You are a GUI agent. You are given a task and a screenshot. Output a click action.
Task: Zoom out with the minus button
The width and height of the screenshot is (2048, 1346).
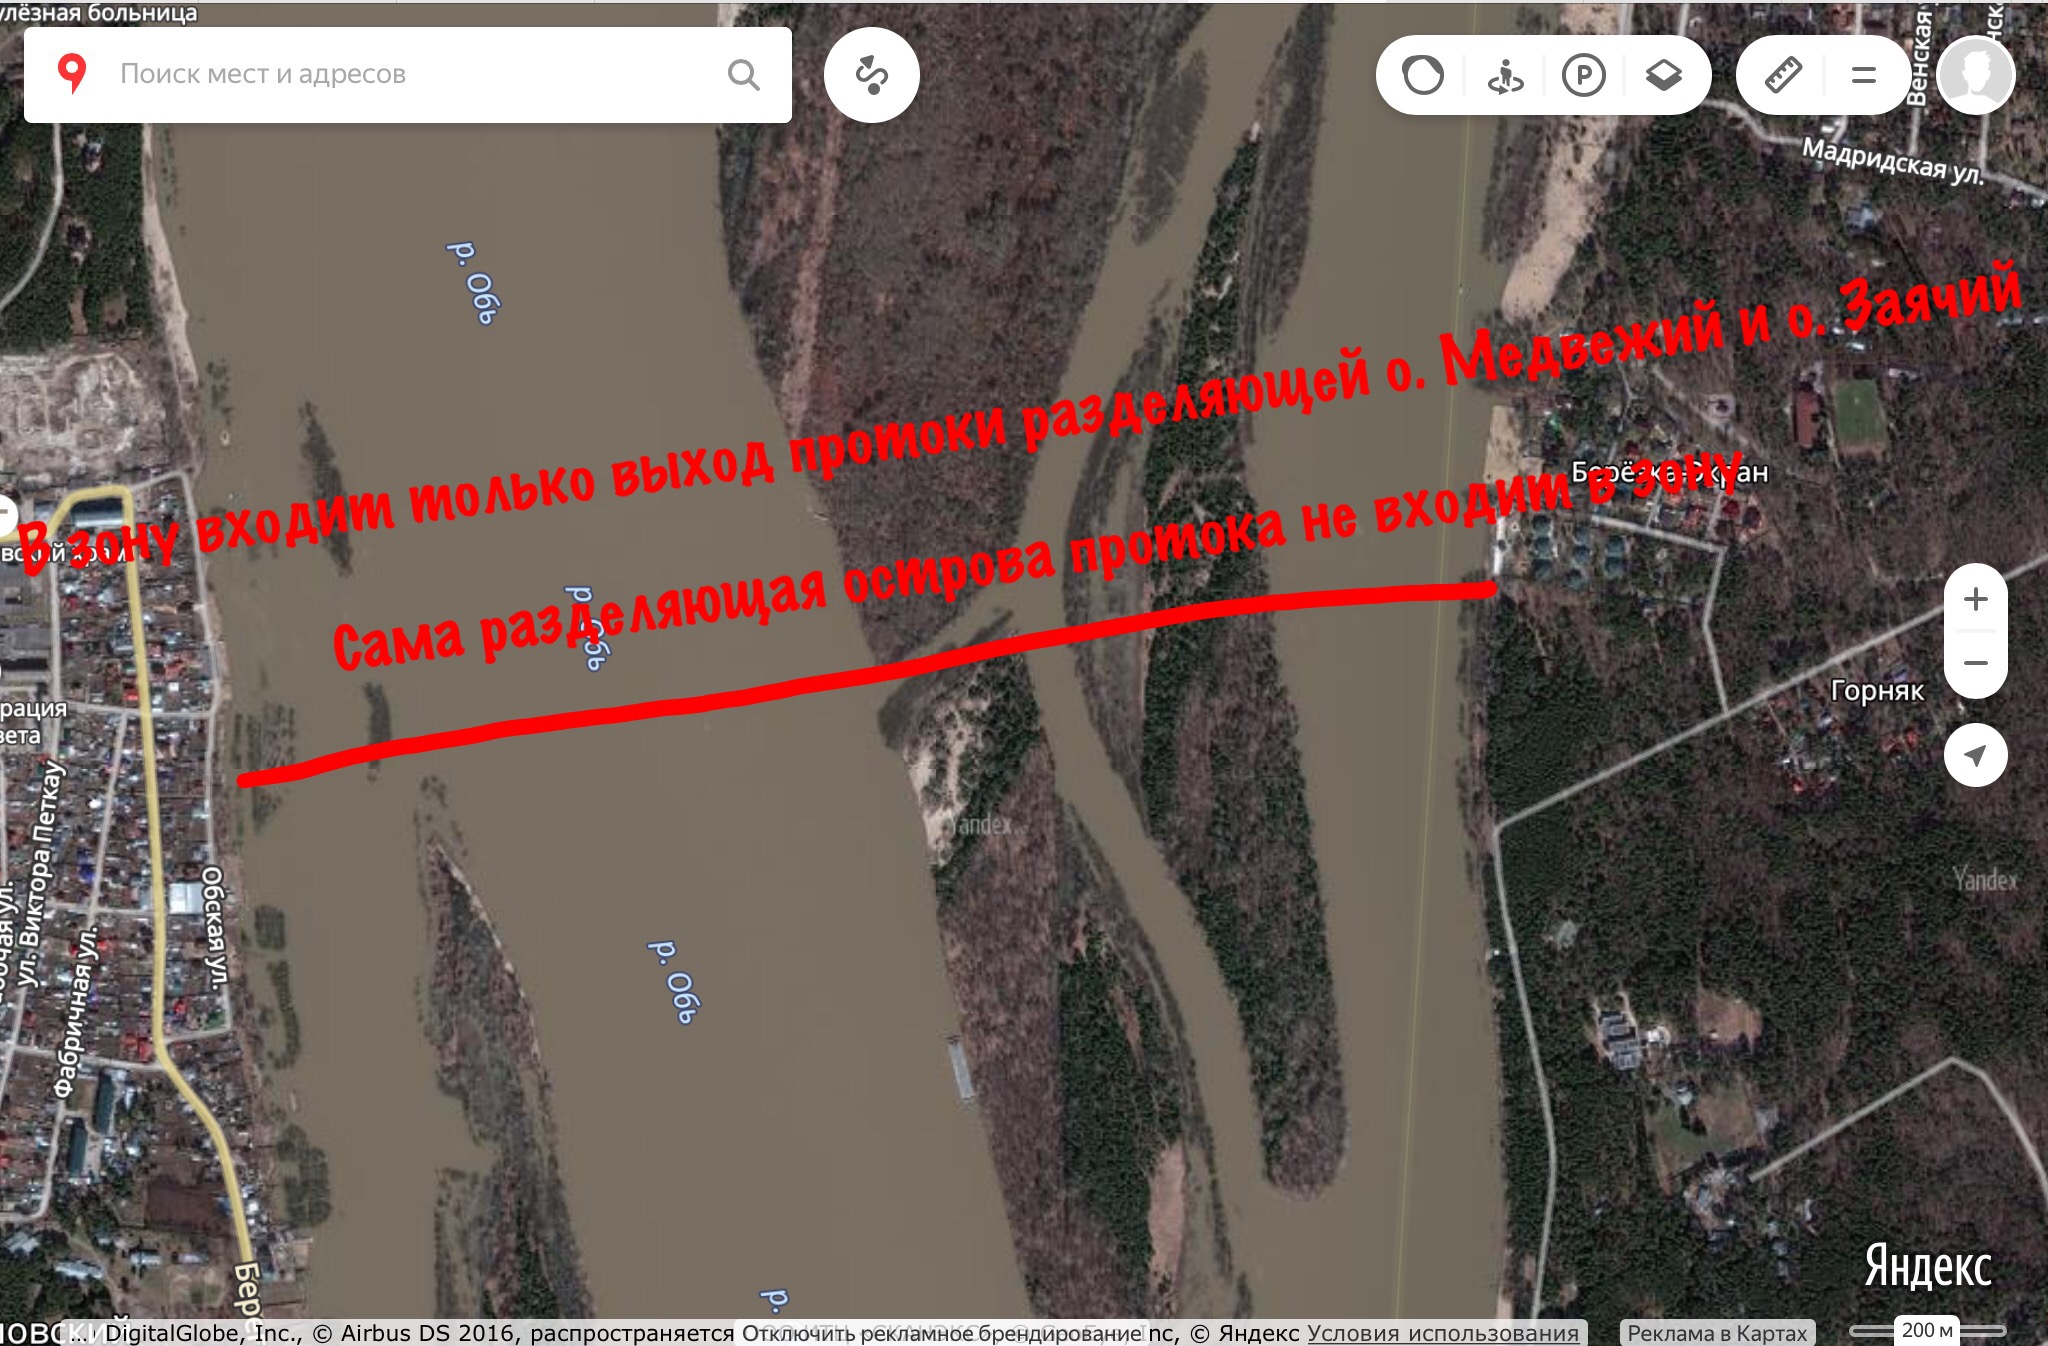click(1975, 663)
